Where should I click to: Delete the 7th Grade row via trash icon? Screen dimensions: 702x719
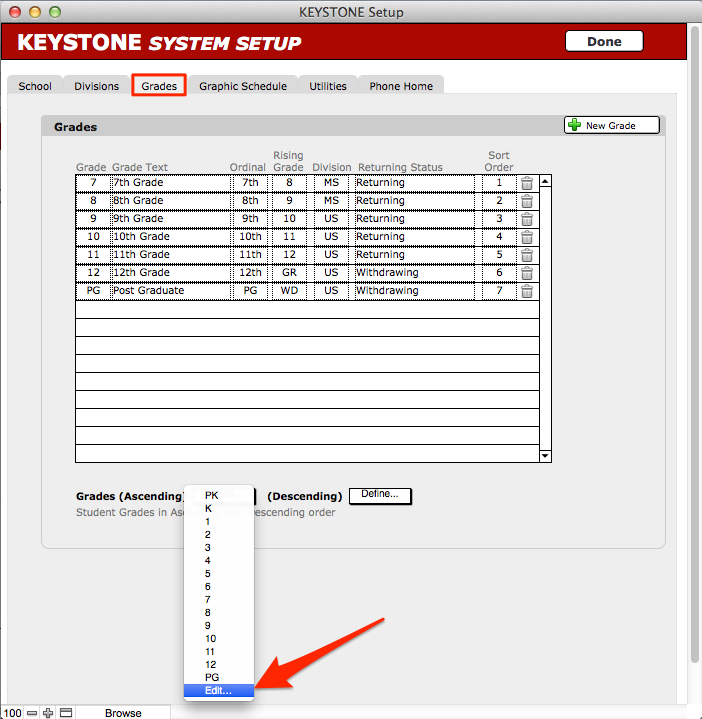pyautogui.click(x=527, y=183)
